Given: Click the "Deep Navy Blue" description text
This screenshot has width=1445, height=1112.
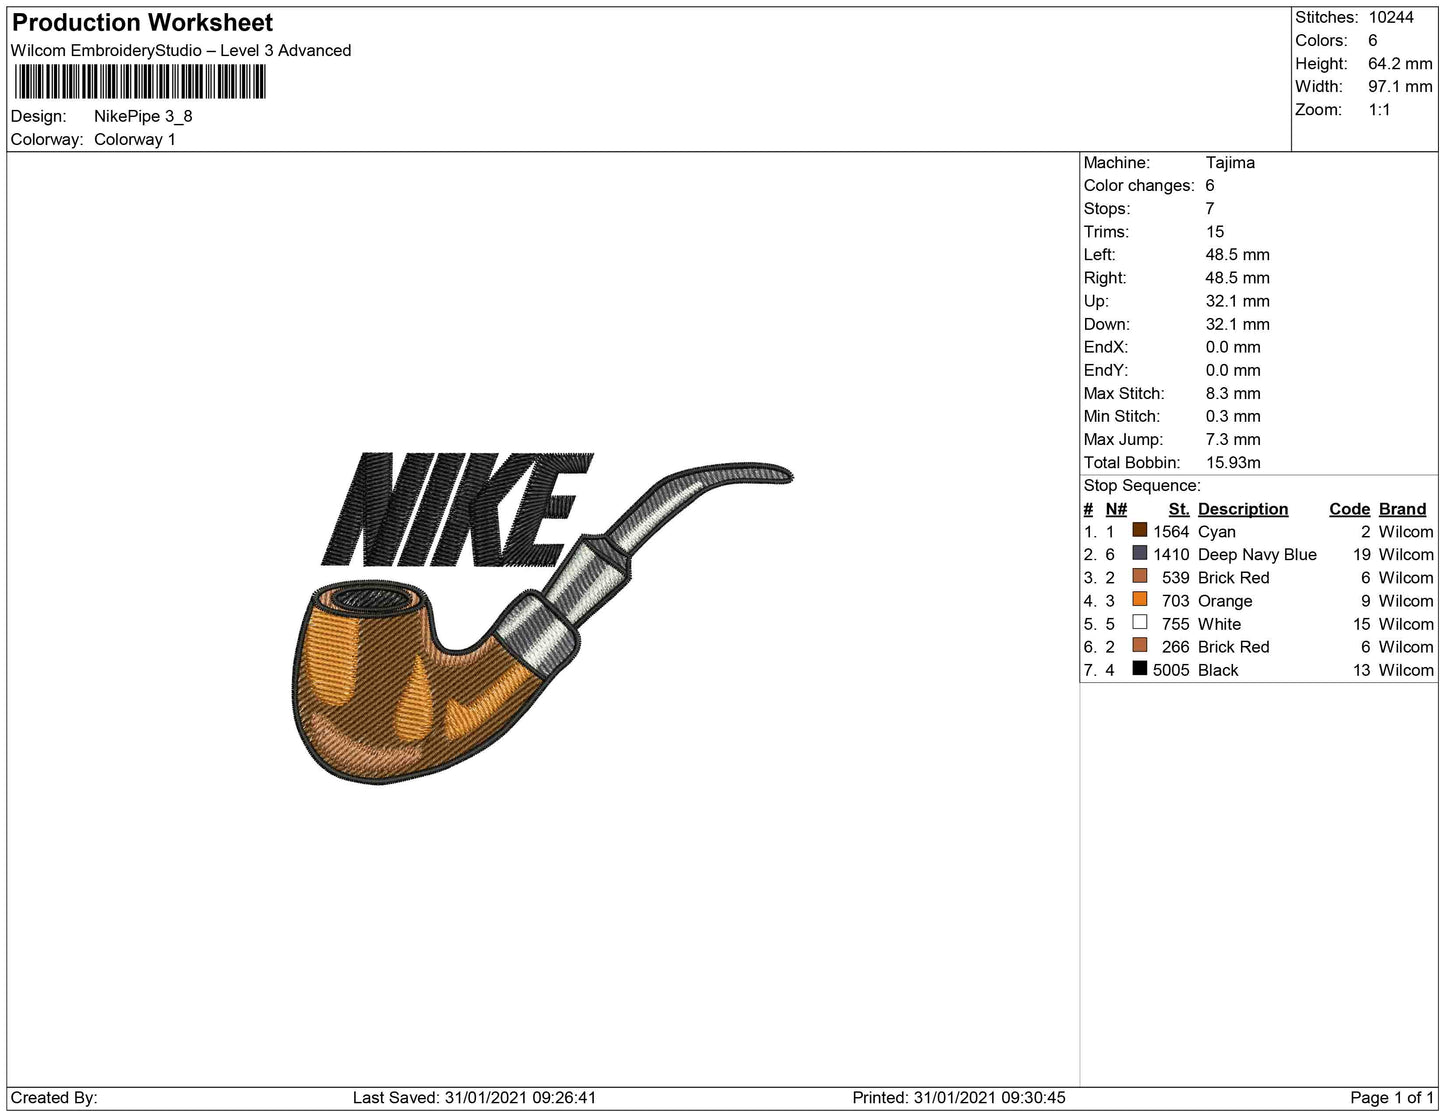Looking at the screenshot, I should (x=1257, y=555).
